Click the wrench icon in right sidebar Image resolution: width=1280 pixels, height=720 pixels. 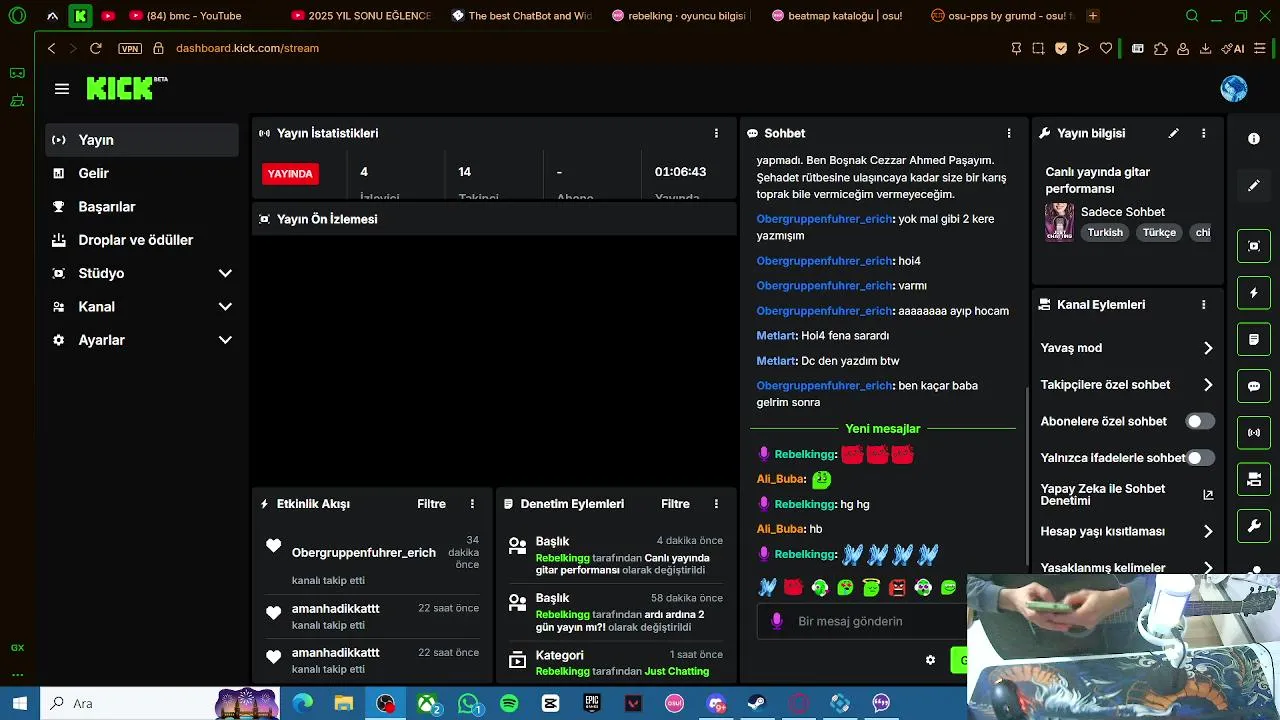tap(1254, 526)
